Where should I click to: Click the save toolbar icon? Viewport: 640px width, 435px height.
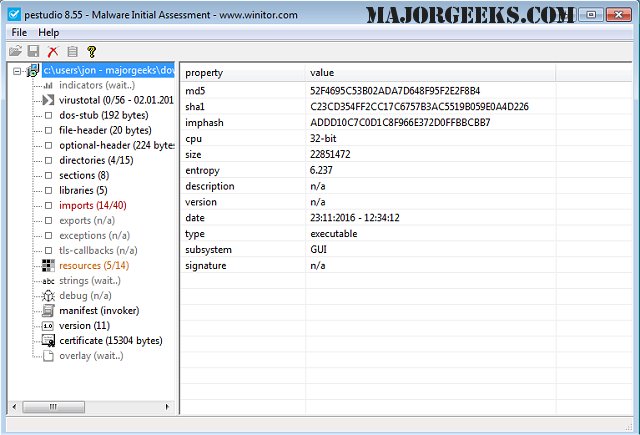coord(34,51)
